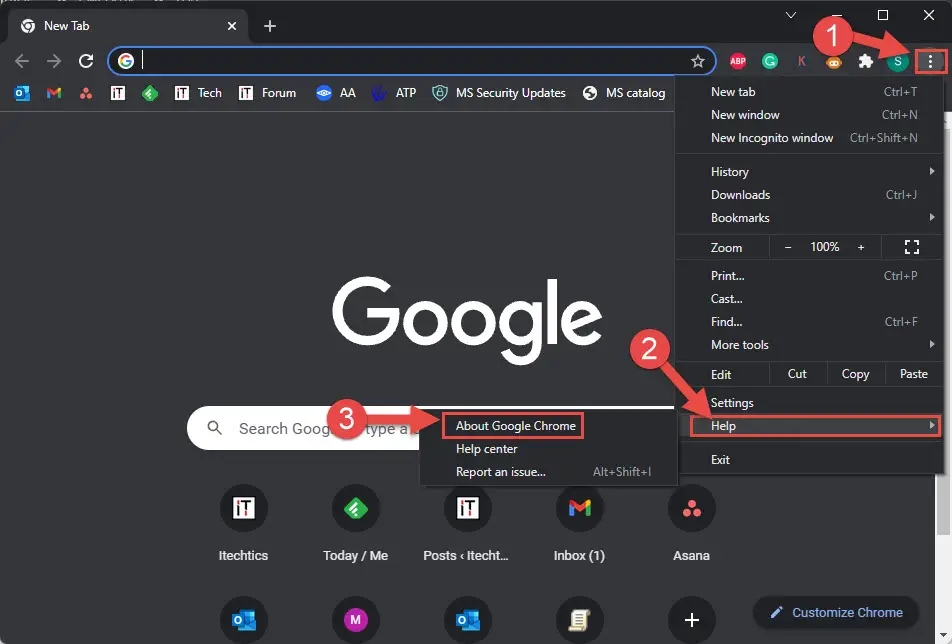This screenshot has width=952, height=644.
Task: Click Paste in the Edit row
Action: 913,374
